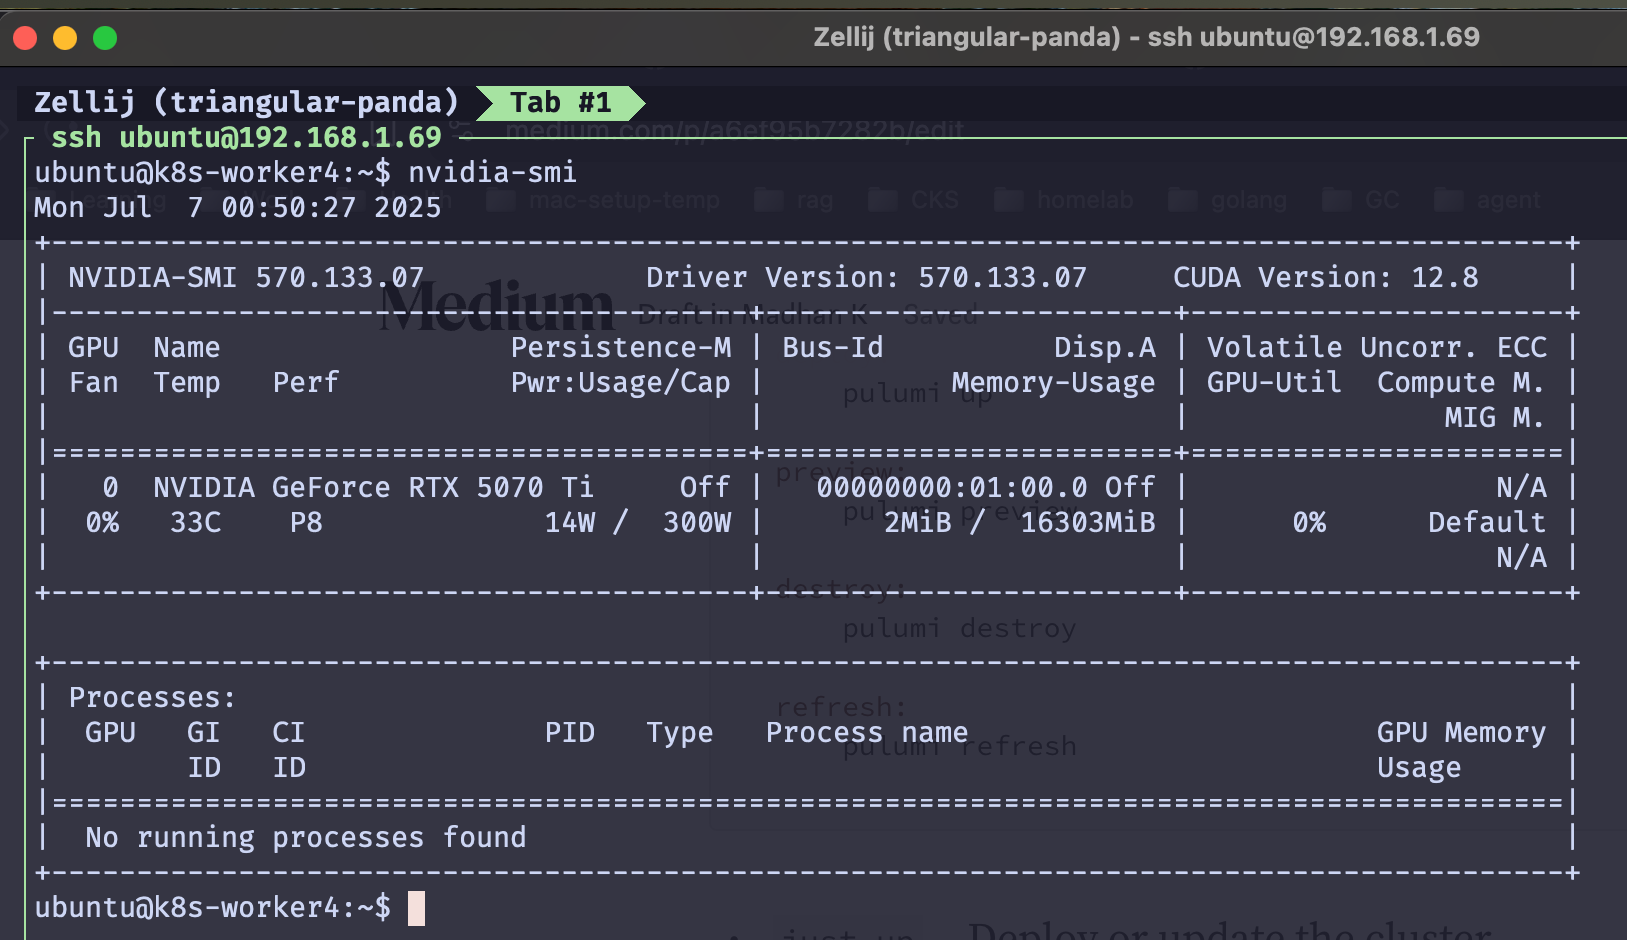Click Driver Version: 570.133.07 text
The height and width of the screenshot is (940, 1627).
pos(866,277)
